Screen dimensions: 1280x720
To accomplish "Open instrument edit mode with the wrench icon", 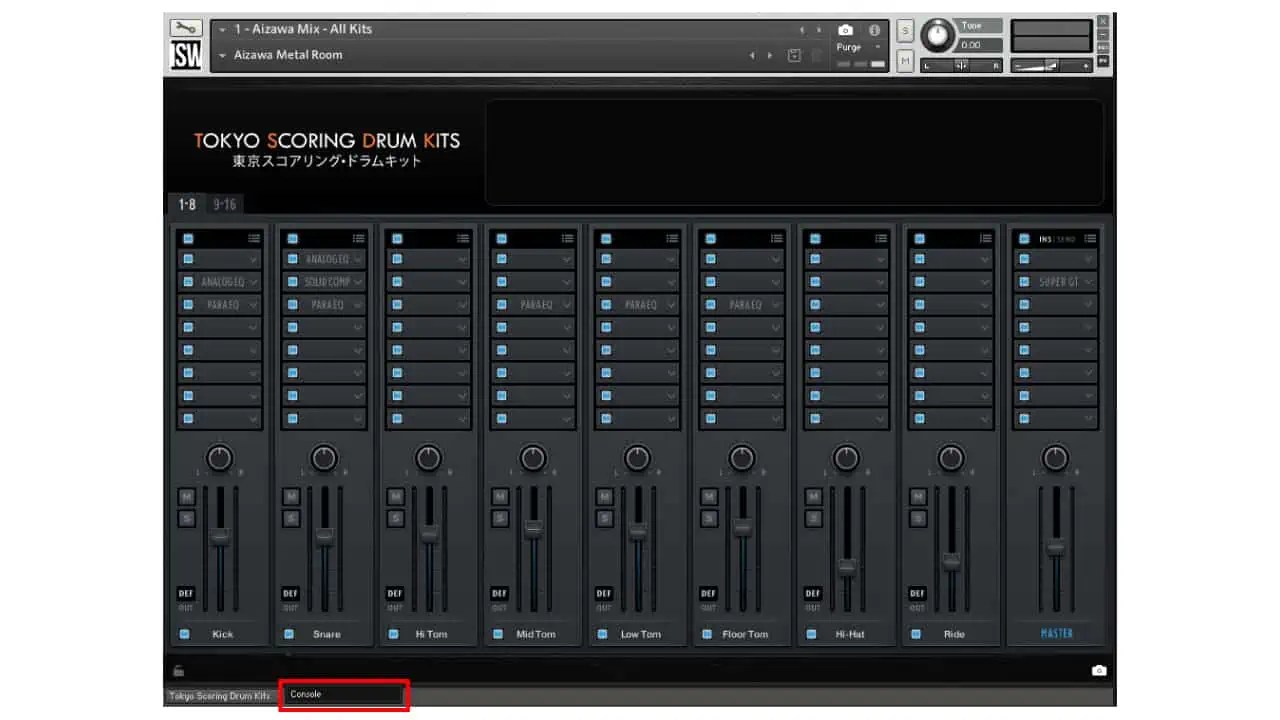I will point(186,28).
